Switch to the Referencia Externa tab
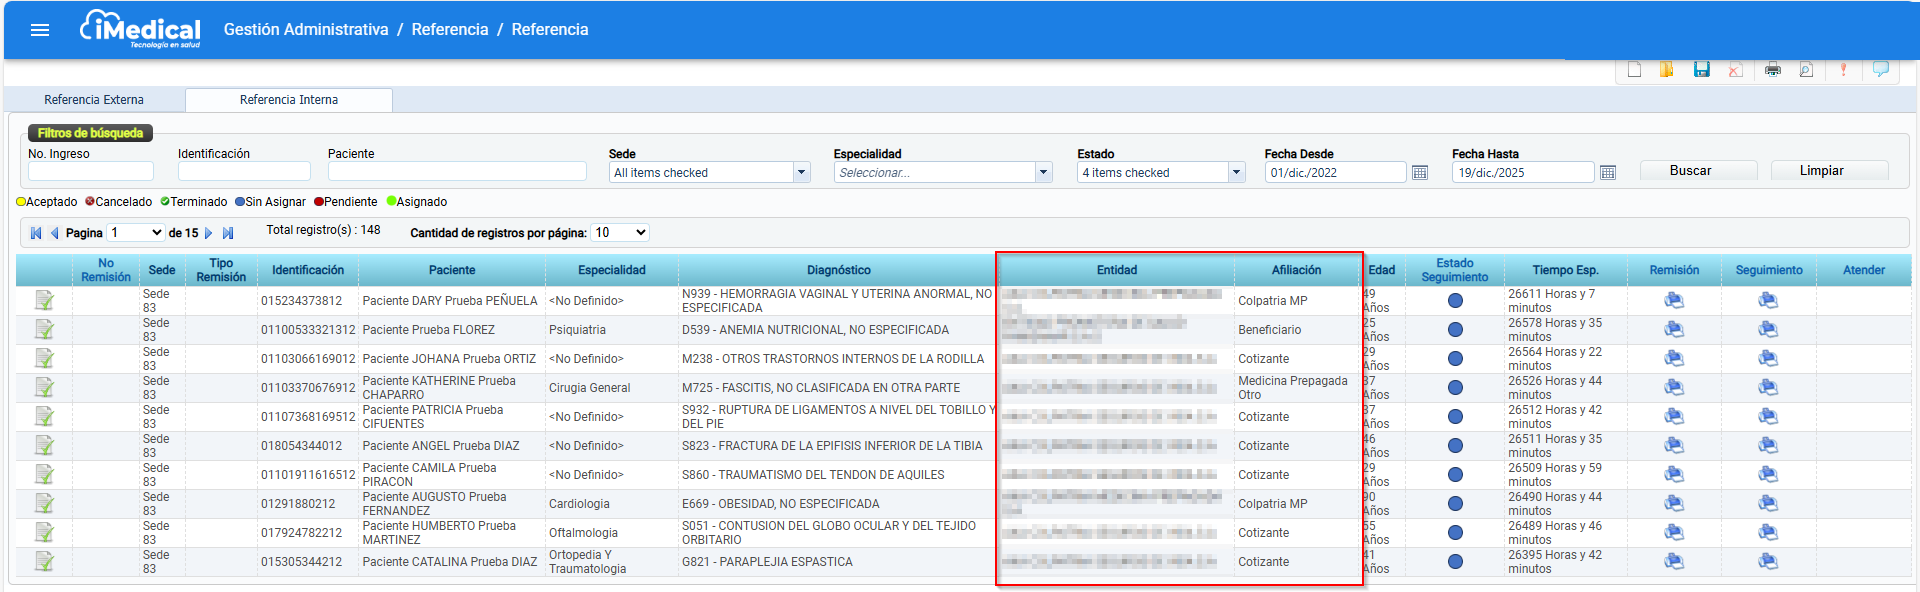The width and height of the screenshot is (1920, 592). click(x=94, y=99)
